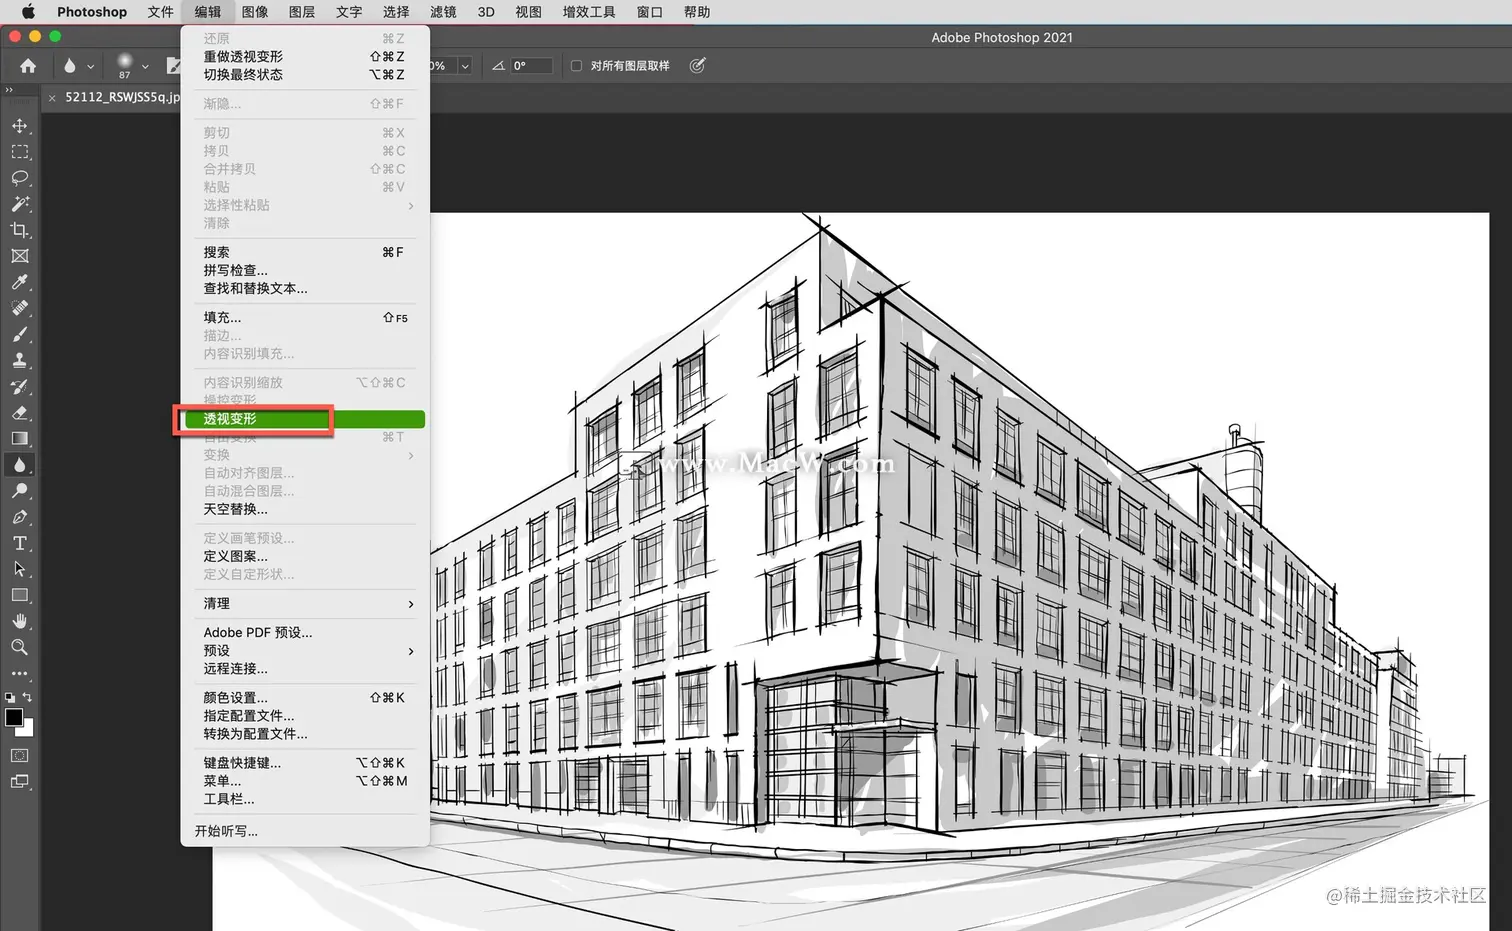Open the 文件 menu
1512x931 pixels.
160,12
